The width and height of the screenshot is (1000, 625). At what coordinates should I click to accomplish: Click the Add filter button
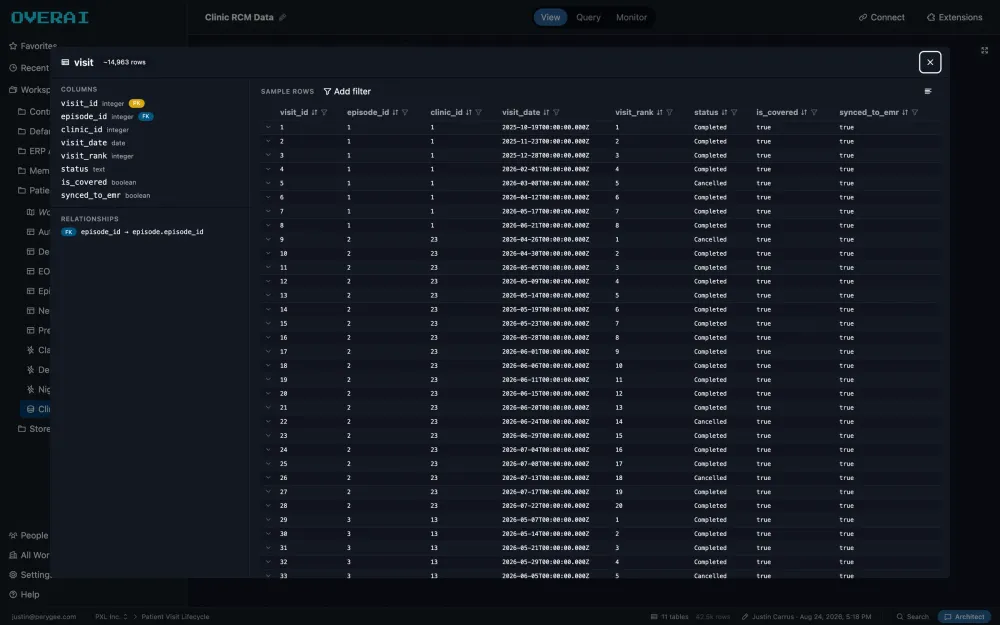click(x=347, y=91)
